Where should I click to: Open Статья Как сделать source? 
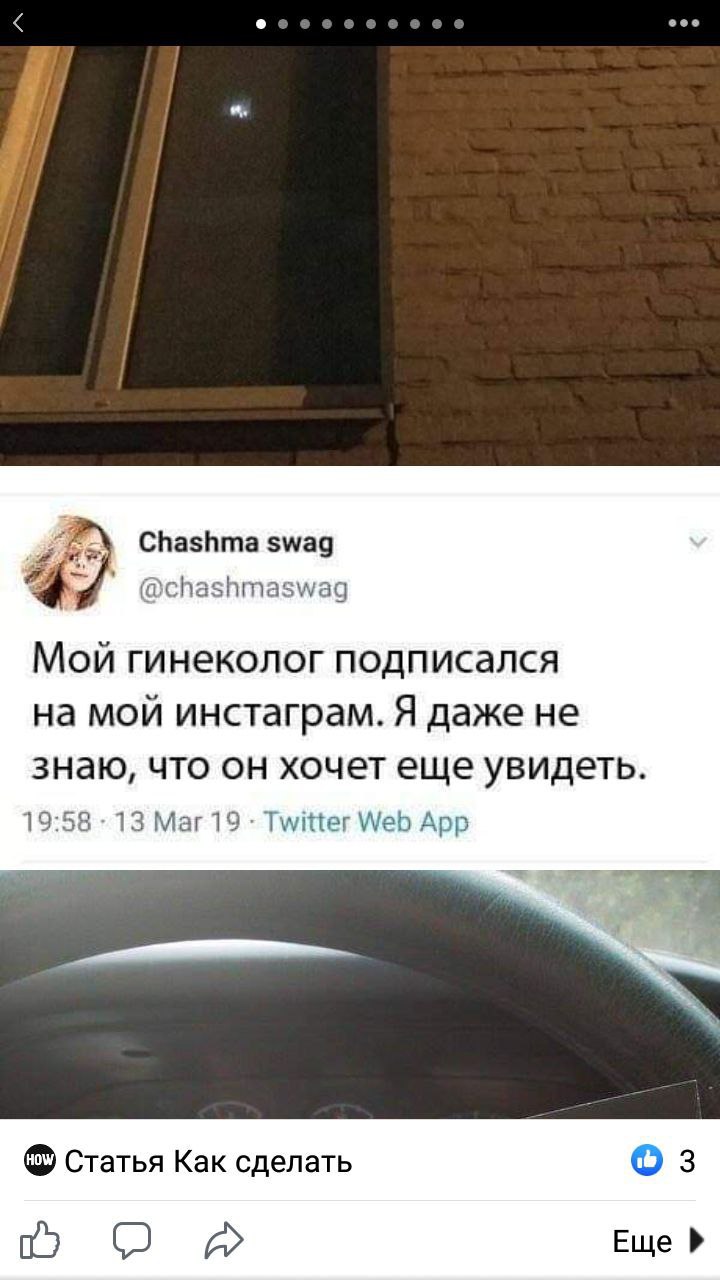(x=208, y=1162)
